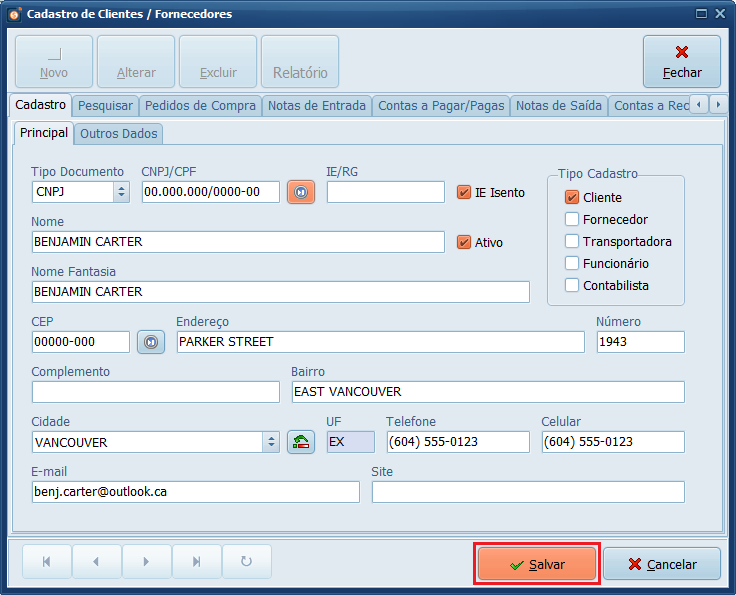This screenshot has height=595, width=736.
Task: Go to the first record
Action: pos(46,562)
